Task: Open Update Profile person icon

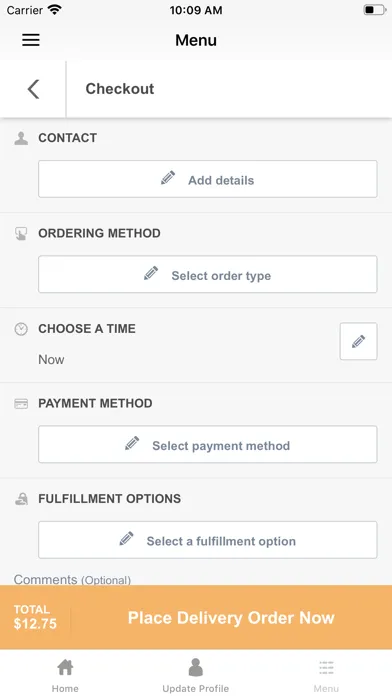Action: pyautogui.click(x=195, y=667)
